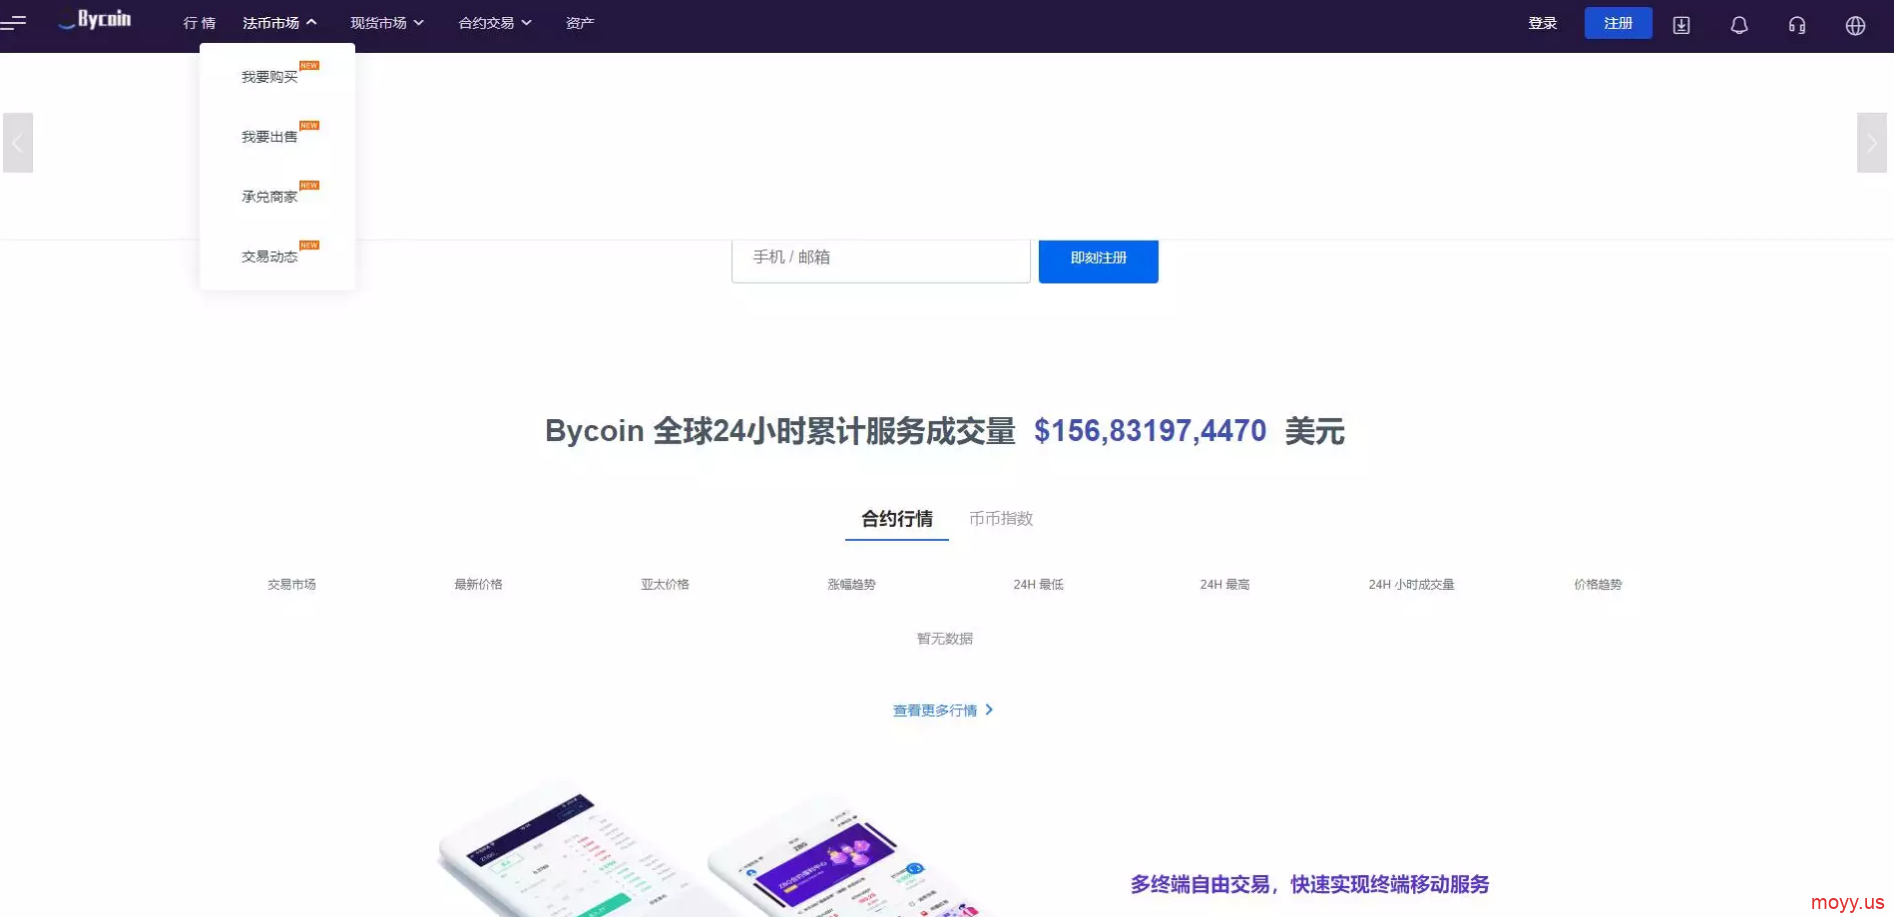Click the 即刻注册 button

pyautogui.click(x=1098, y=260)
